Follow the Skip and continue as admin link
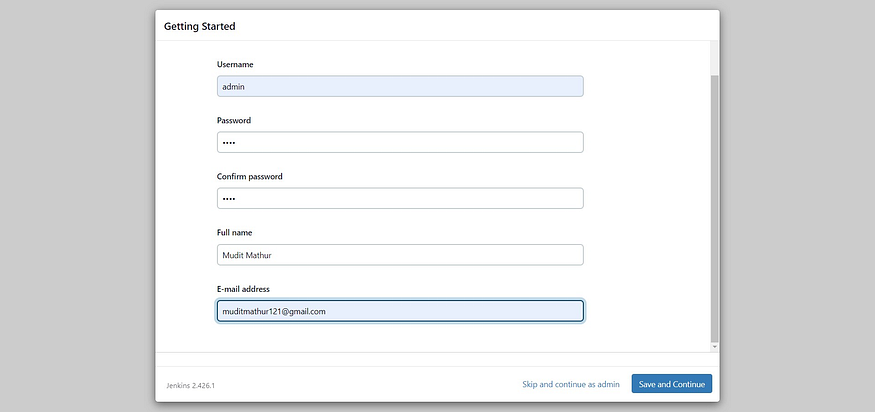The image size is (875, 412). coord(571,384)
